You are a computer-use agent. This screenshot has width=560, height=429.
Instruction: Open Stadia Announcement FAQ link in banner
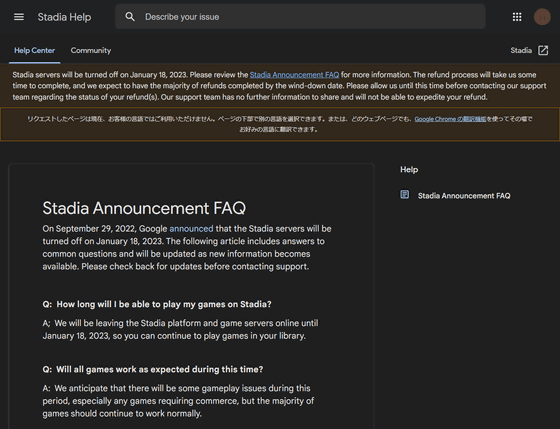click(x=294, y=75)
